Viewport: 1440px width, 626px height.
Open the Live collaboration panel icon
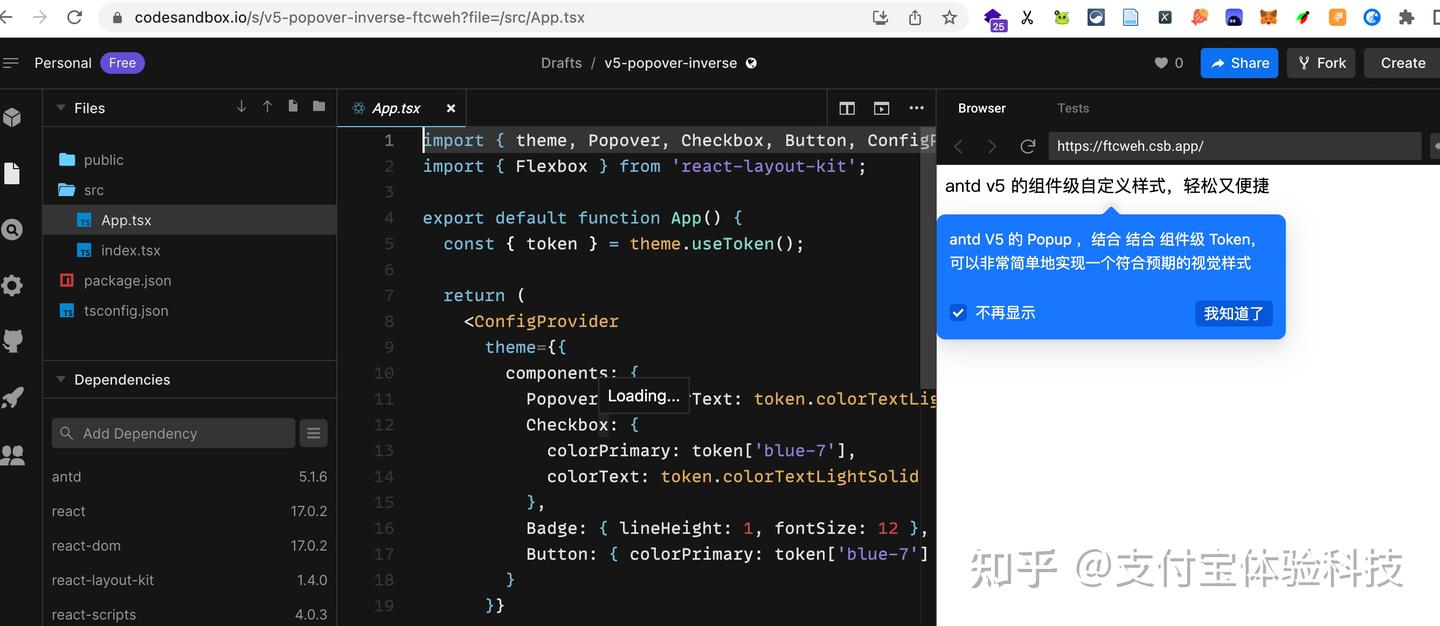tap(13, 455)
